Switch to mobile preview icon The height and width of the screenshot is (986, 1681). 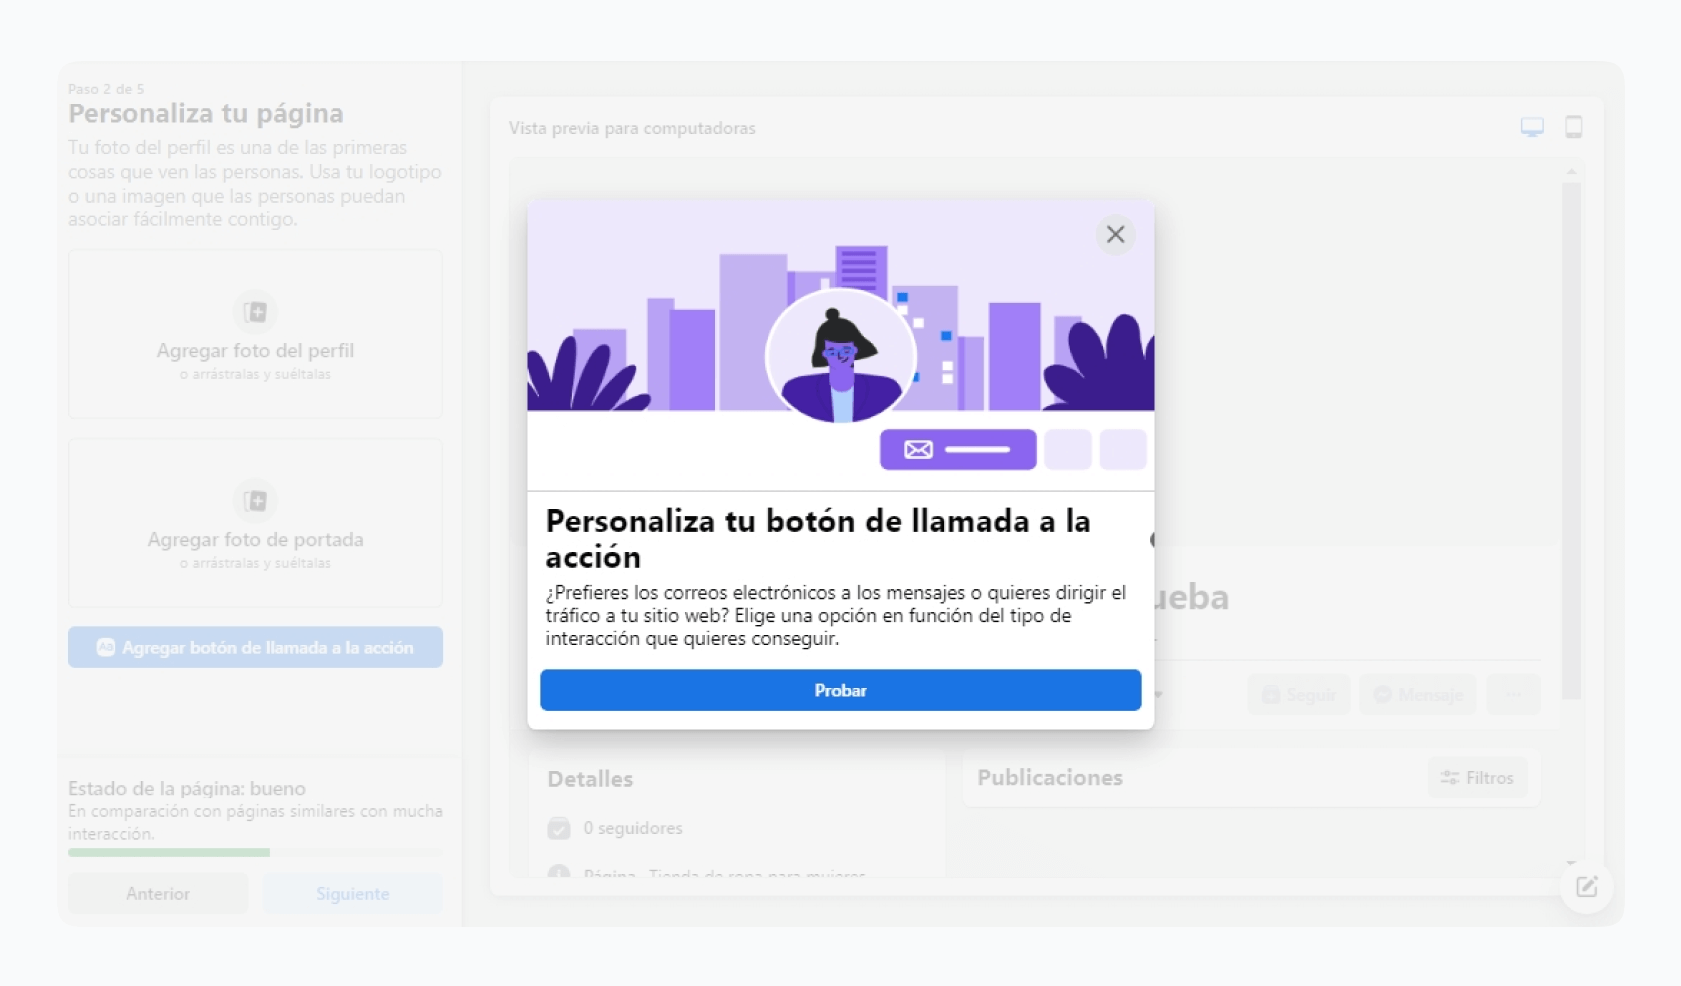click(x=1573, y=127)
